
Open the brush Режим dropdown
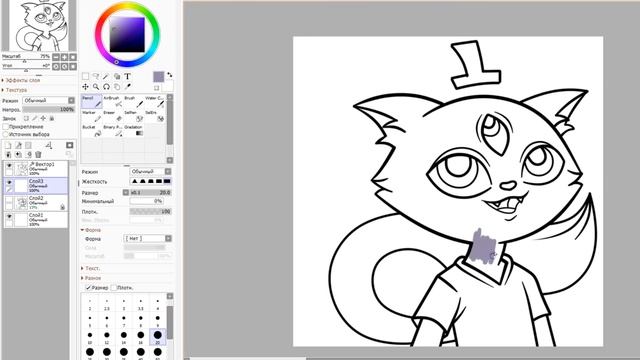click(151, 171)
